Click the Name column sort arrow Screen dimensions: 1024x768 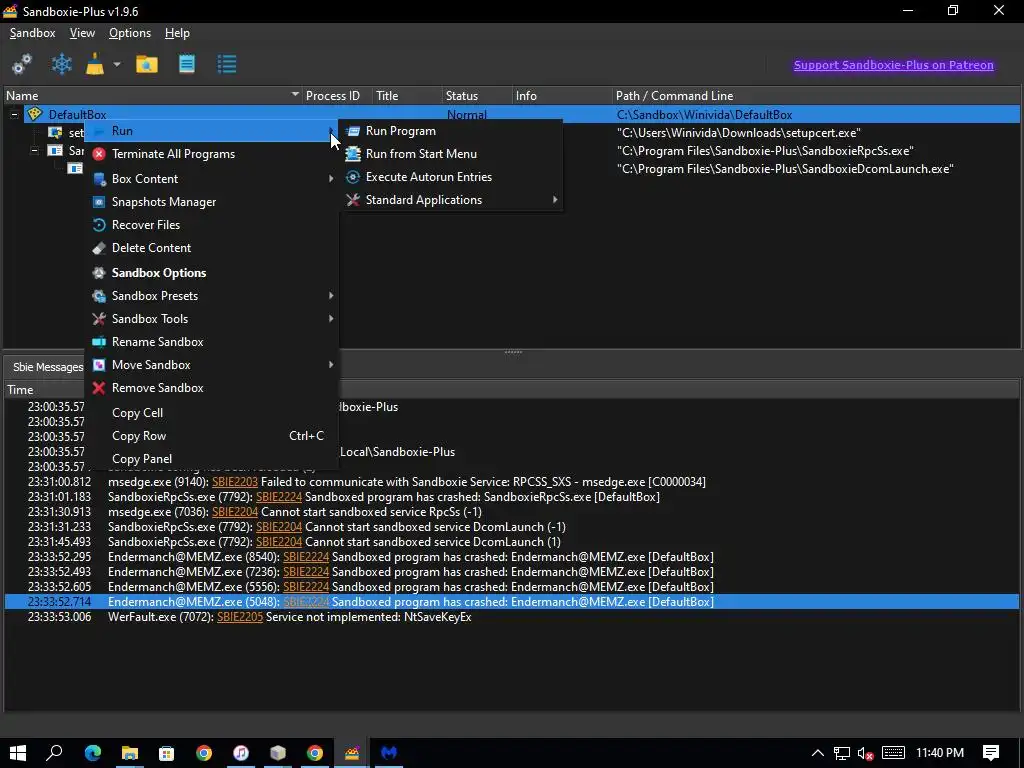coord(295,95)
